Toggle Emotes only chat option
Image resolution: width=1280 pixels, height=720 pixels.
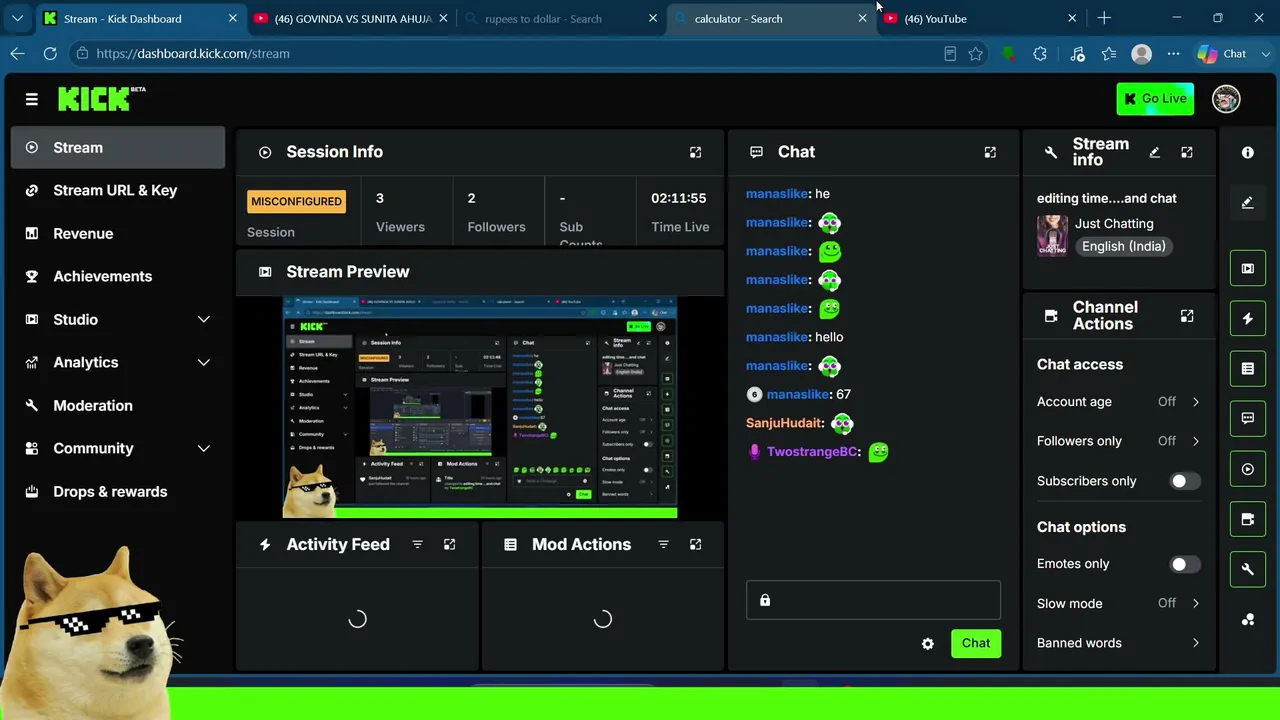pos(1185,564)
